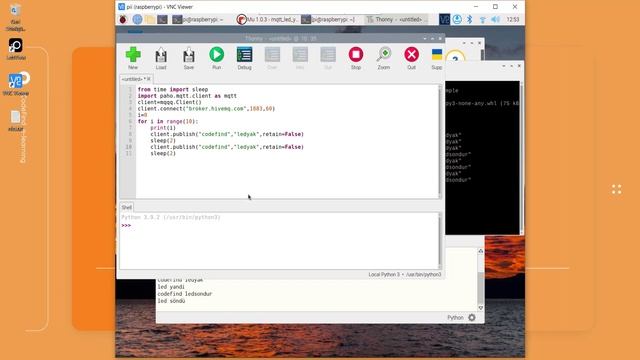Start the Debug tool
640x360 pixels.
(244, 58)
